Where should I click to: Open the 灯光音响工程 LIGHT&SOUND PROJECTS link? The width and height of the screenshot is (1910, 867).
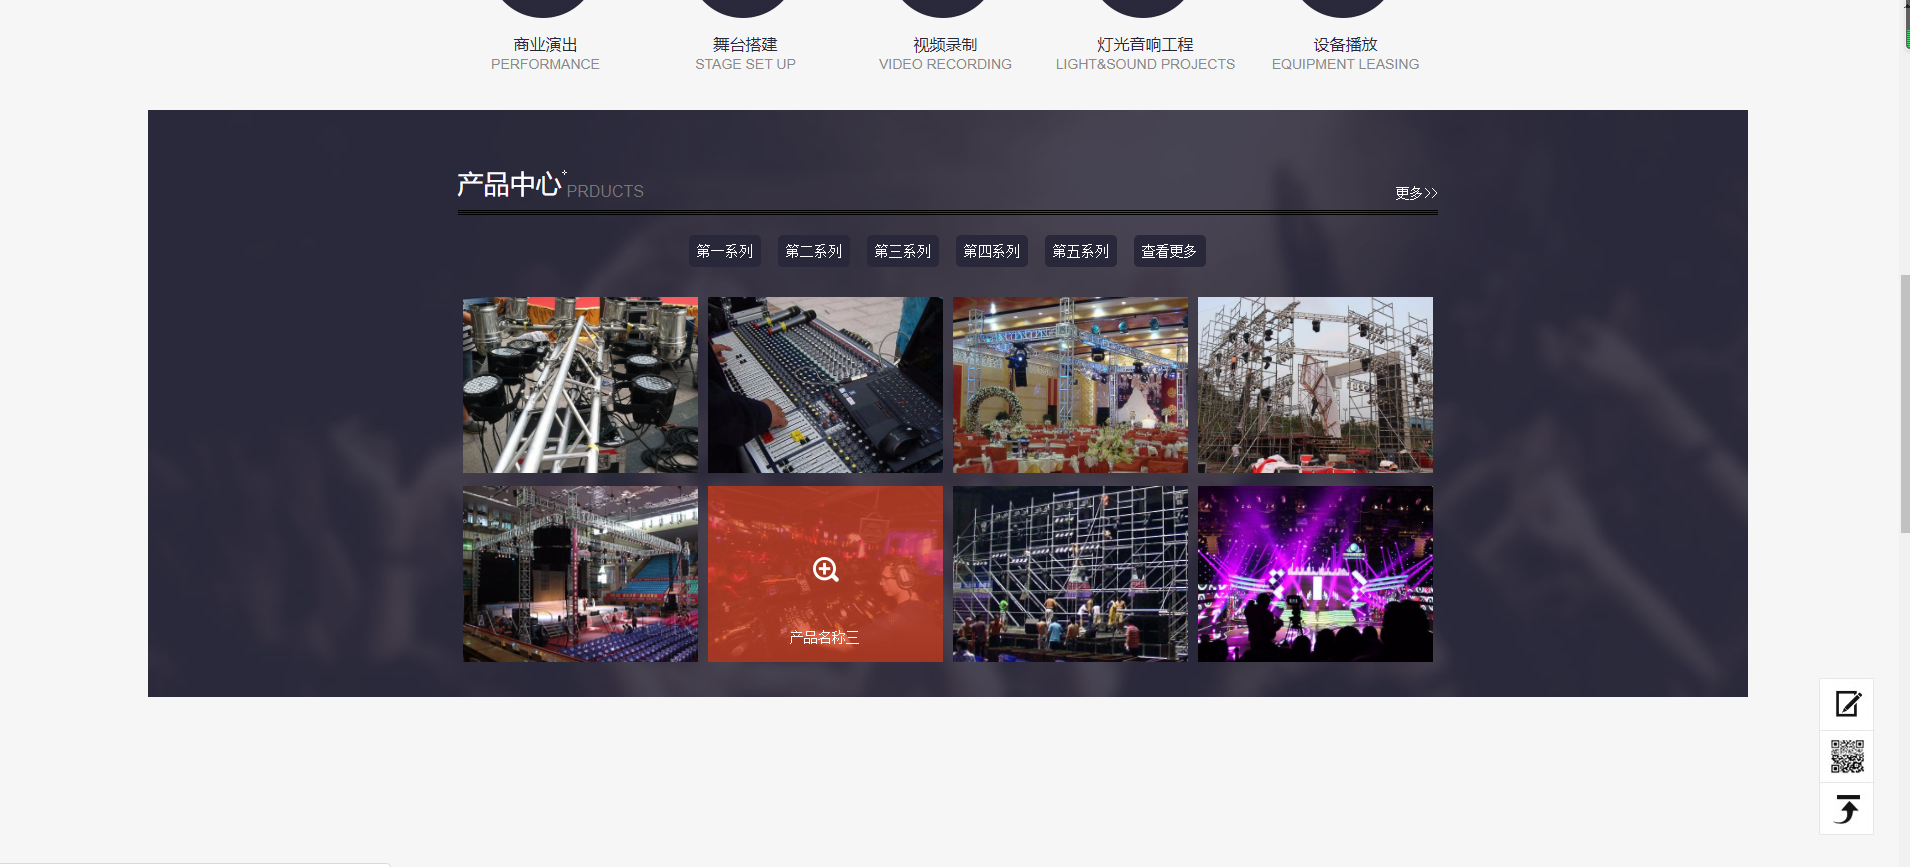point(1145,54)
